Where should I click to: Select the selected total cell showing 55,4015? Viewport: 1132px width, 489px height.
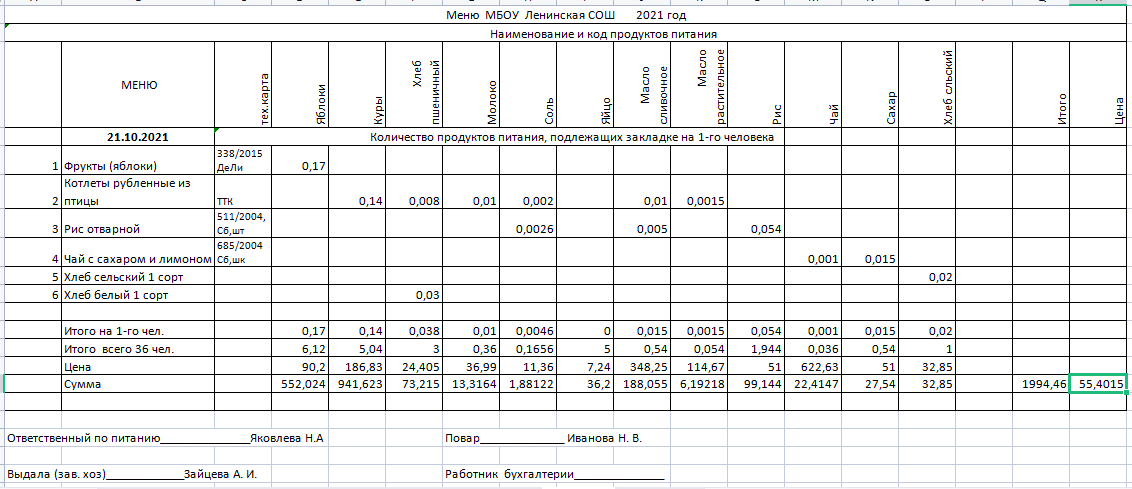(x=1100, y=384)
